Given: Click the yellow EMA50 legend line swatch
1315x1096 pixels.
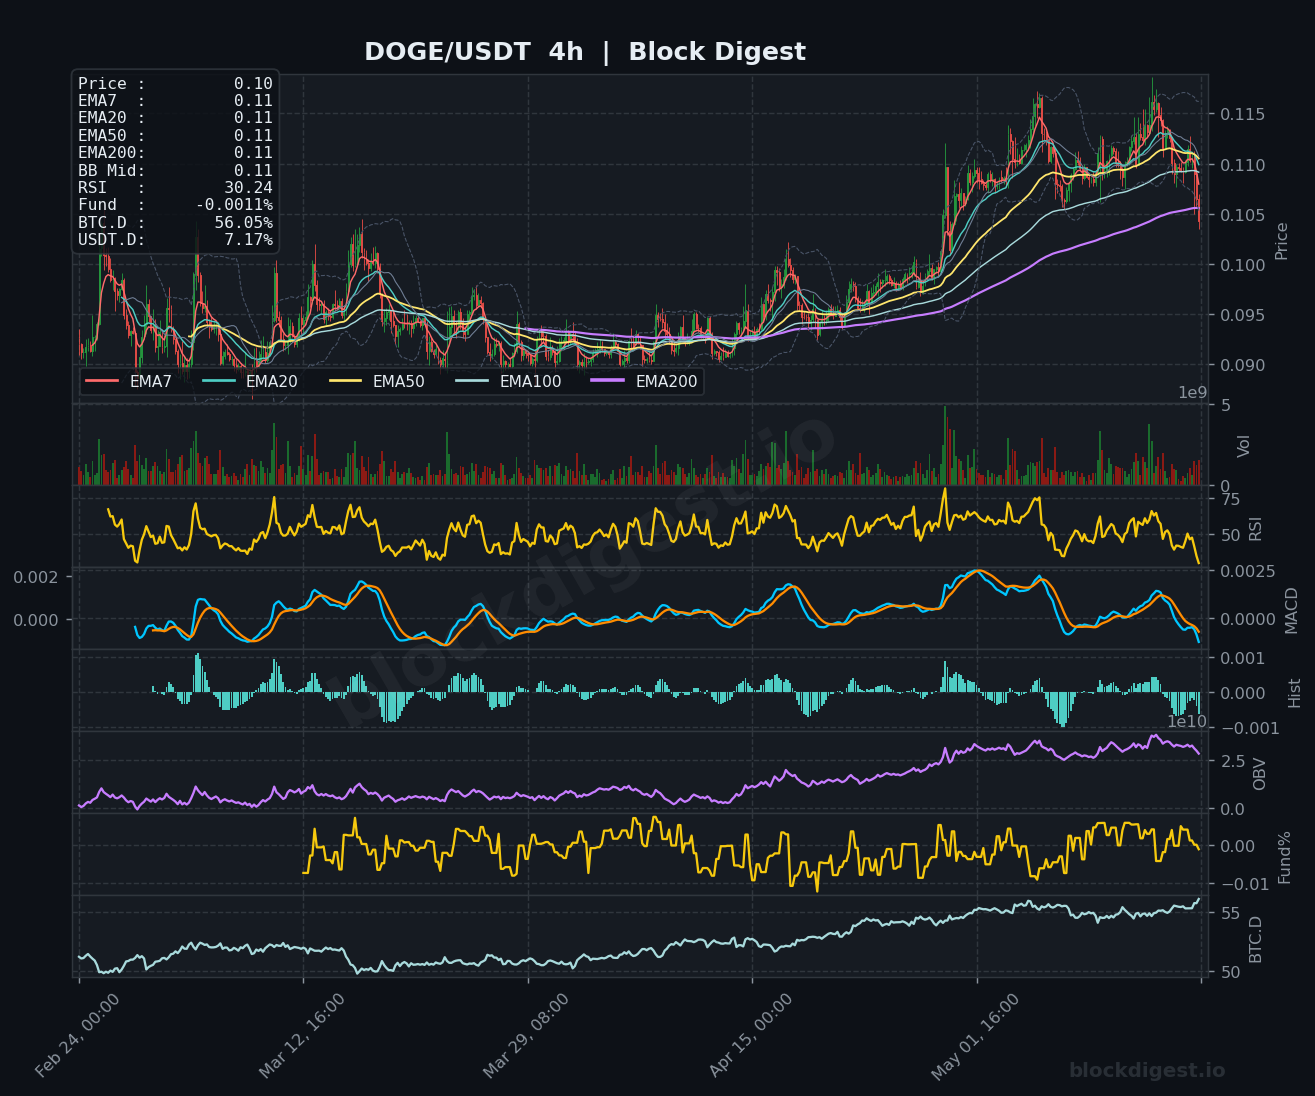Looking at the screenshot, I should [345, 381].
